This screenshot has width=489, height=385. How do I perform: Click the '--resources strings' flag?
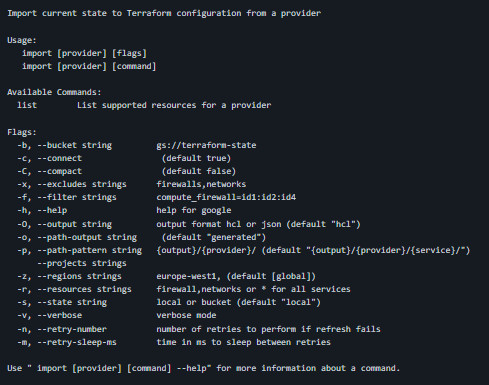(84, 289)
